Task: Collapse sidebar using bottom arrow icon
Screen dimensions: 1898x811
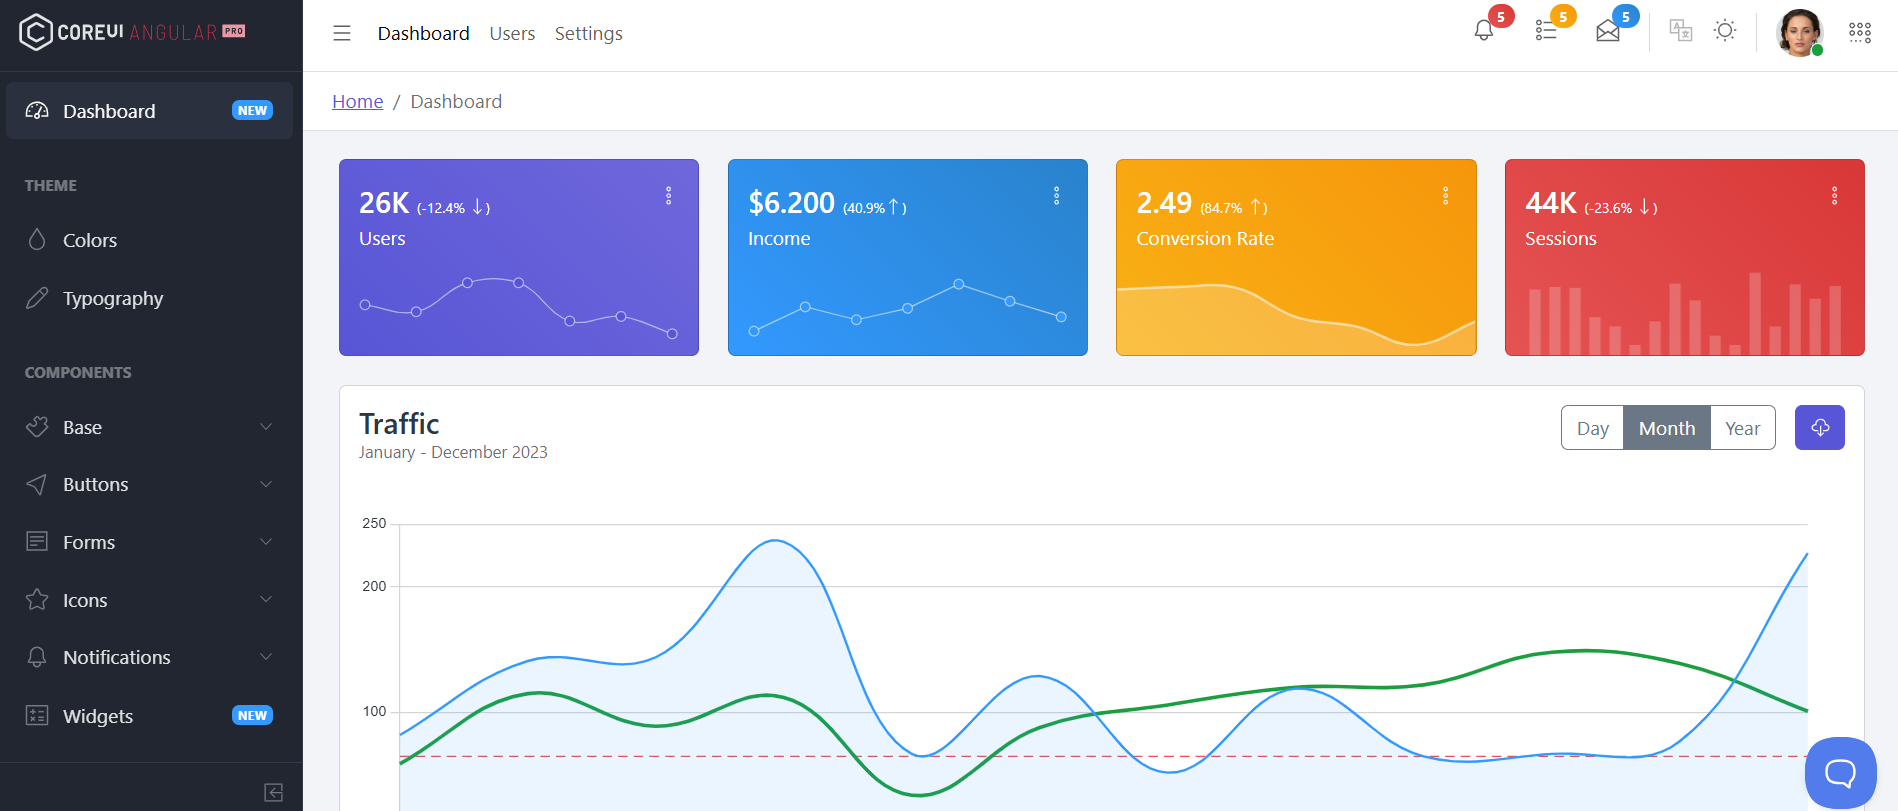Action: pos(273,792)
